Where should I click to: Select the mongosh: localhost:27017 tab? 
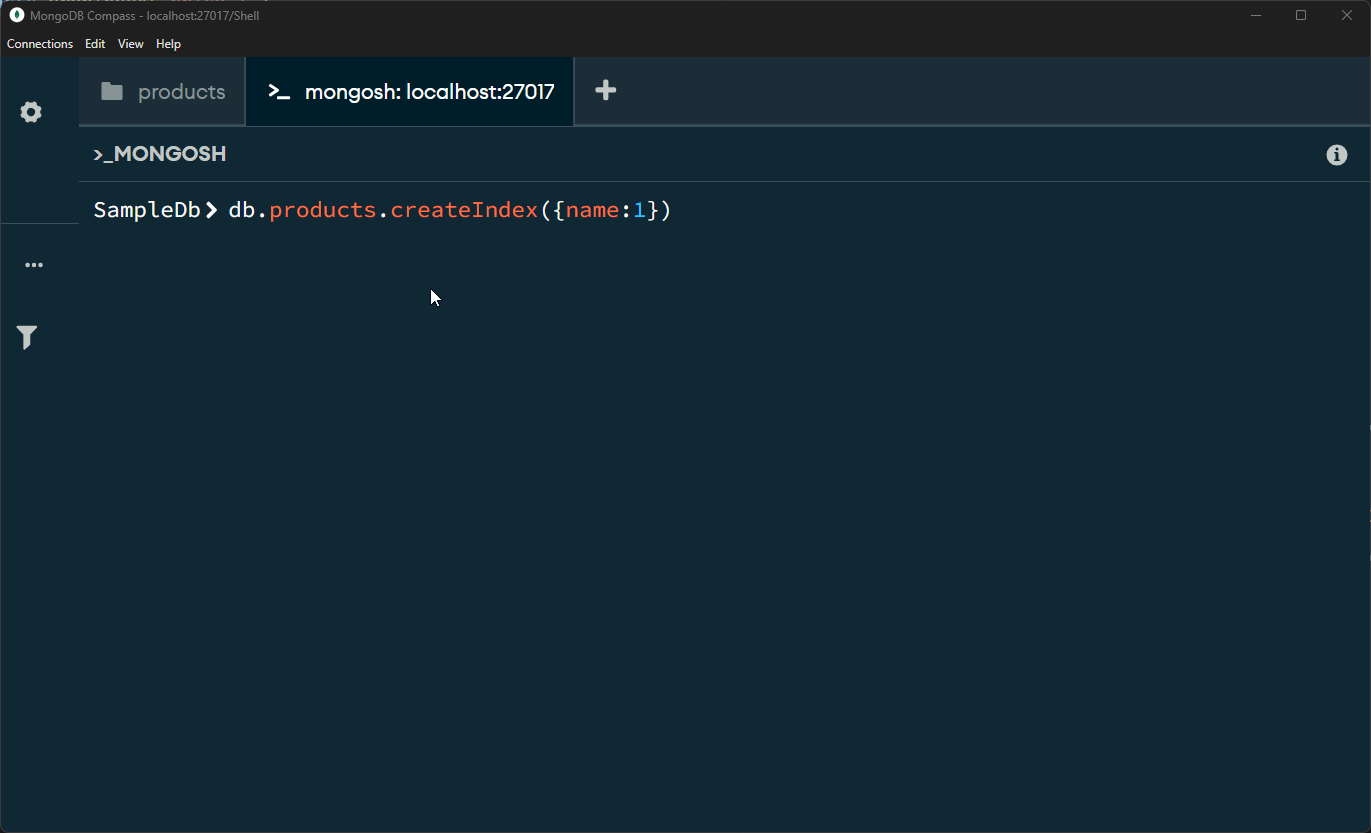[410, 92]
